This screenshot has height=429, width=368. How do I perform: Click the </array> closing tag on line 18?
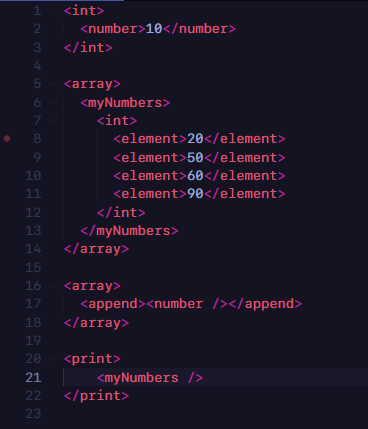pyautogui.click(x=96, y=323)
